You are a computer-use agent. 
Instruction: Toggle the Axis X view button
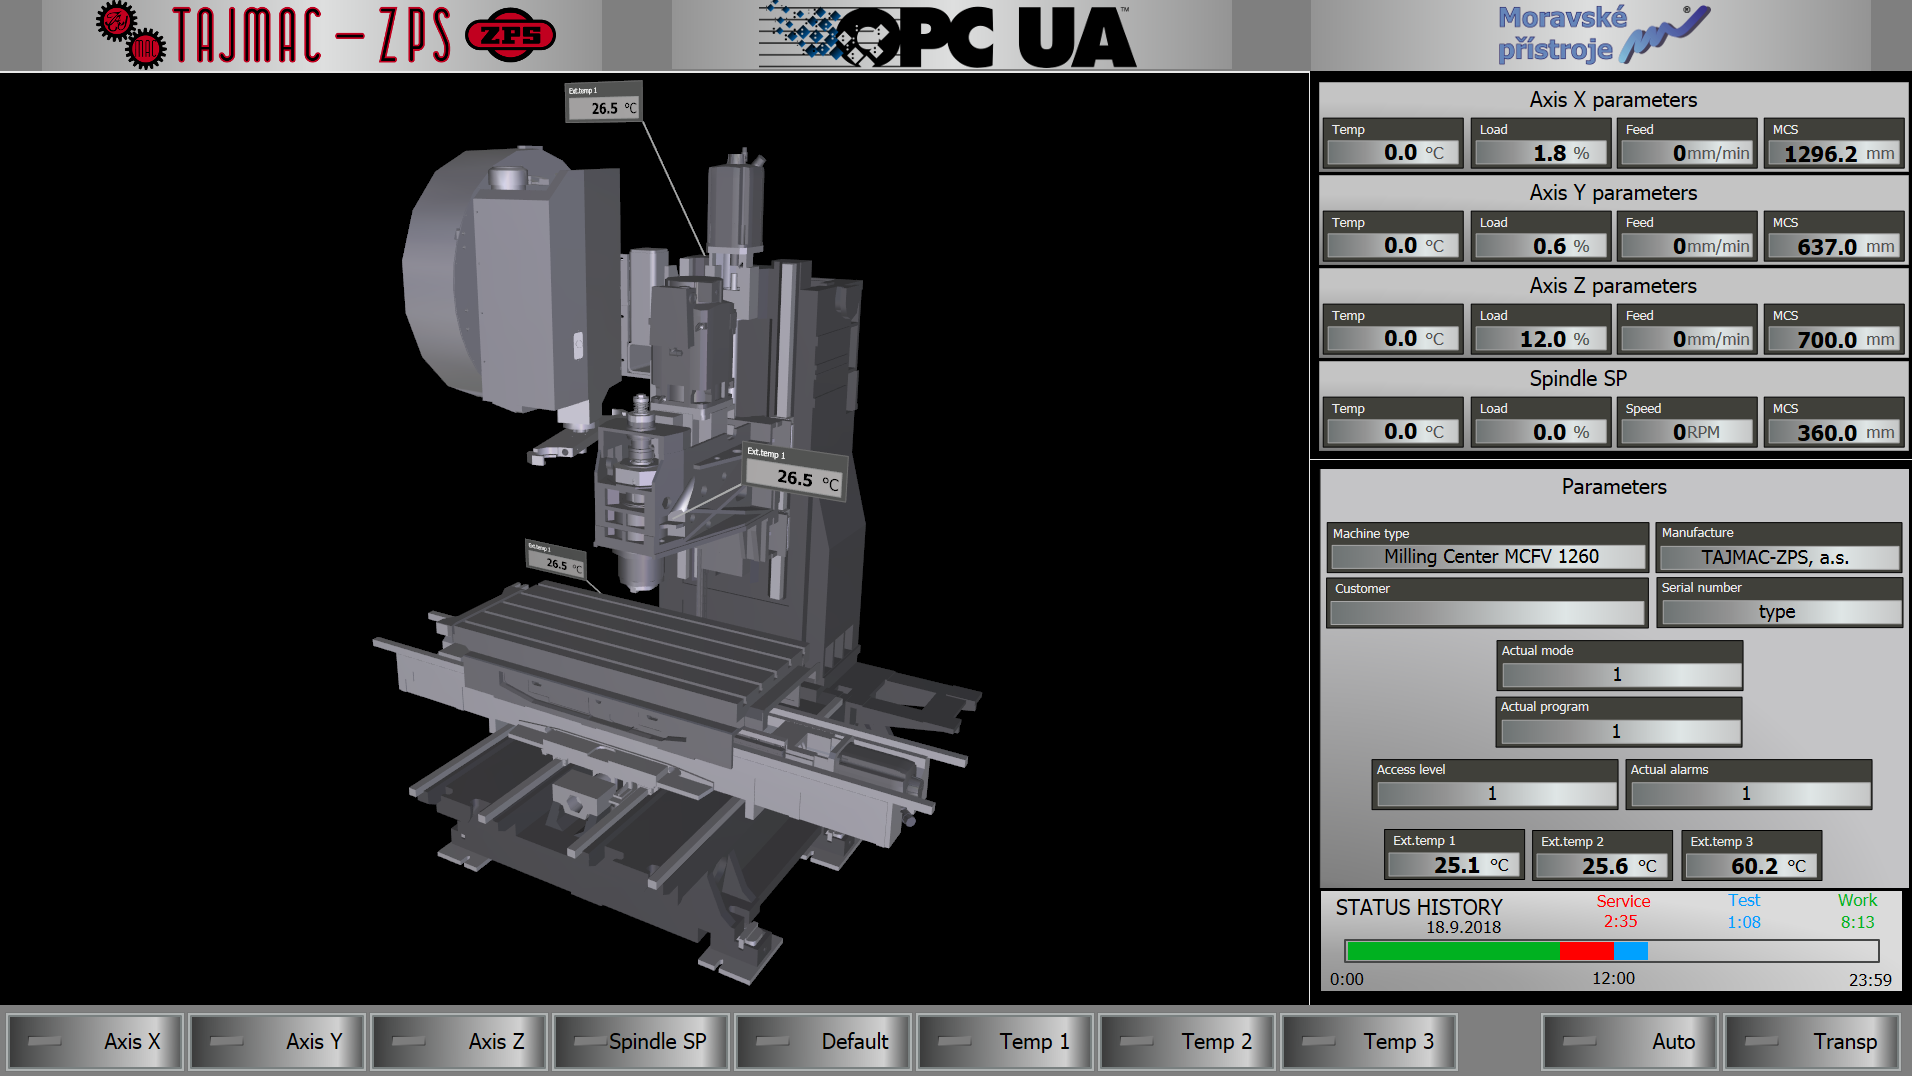tap(96, 1041)
